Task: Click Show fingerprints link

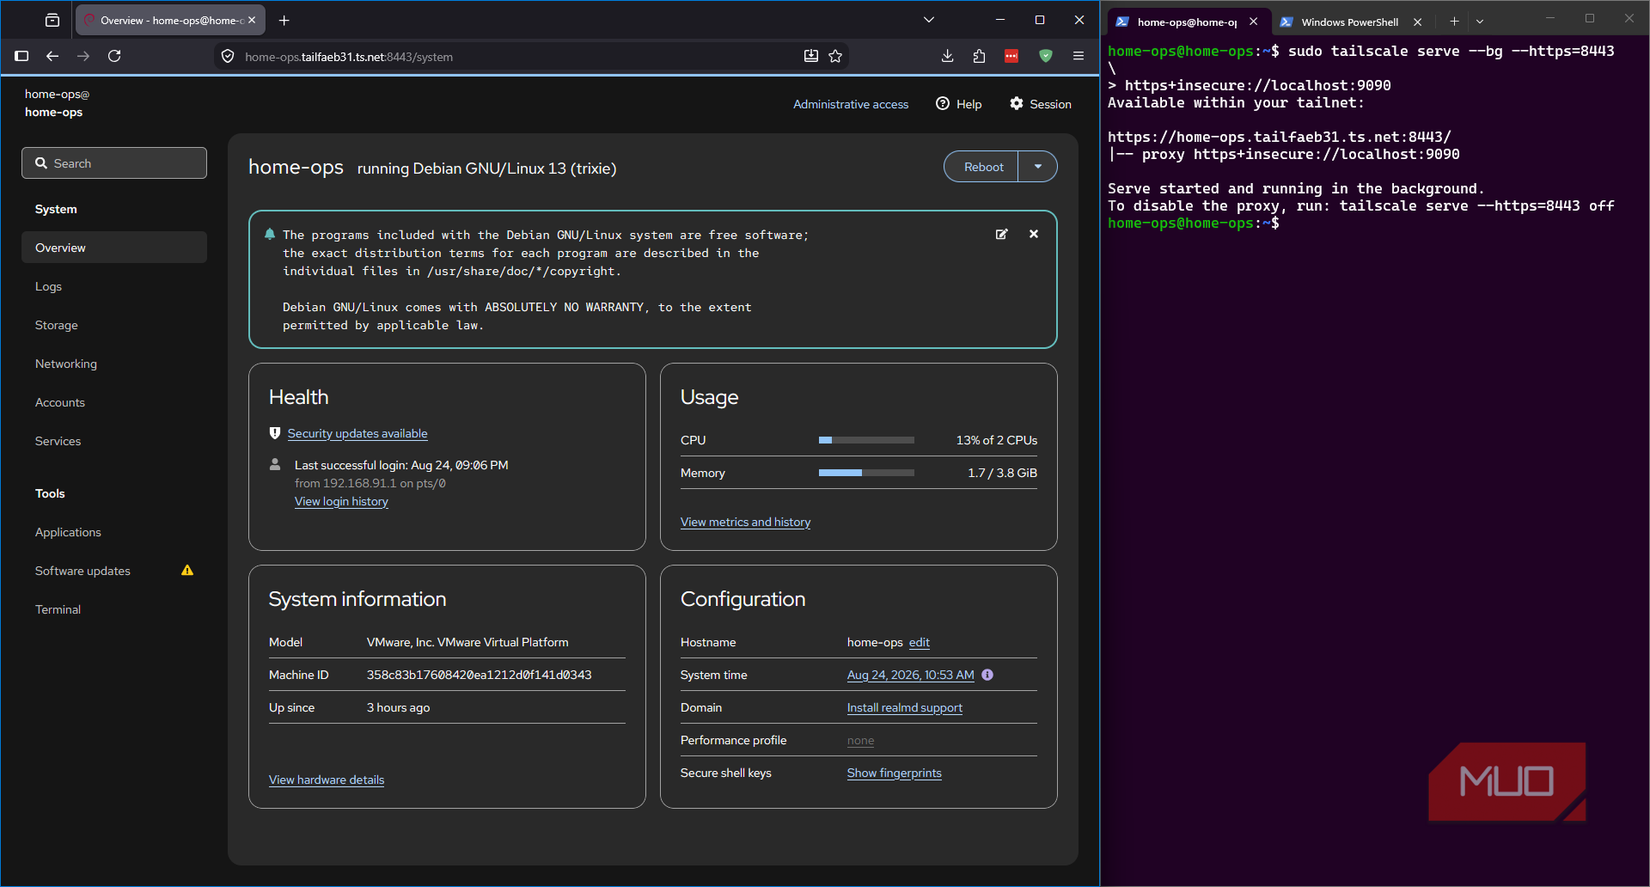Action: tap(894, 773)
